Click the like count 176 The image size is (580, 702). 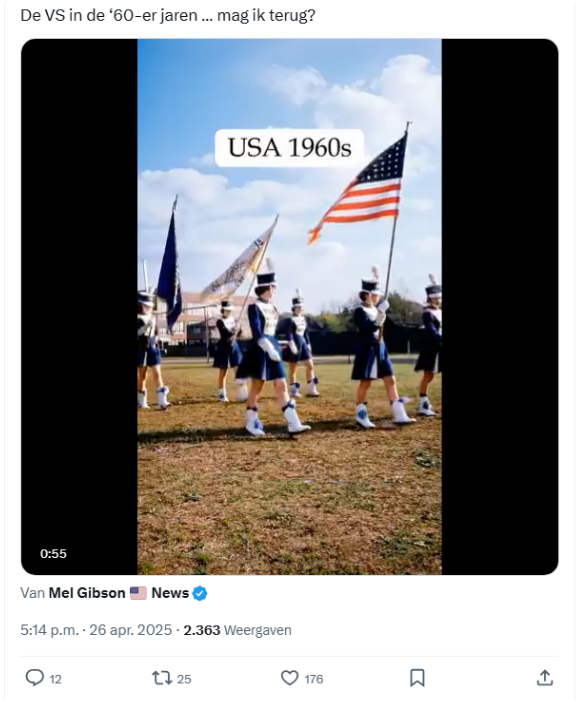(314, 679)
